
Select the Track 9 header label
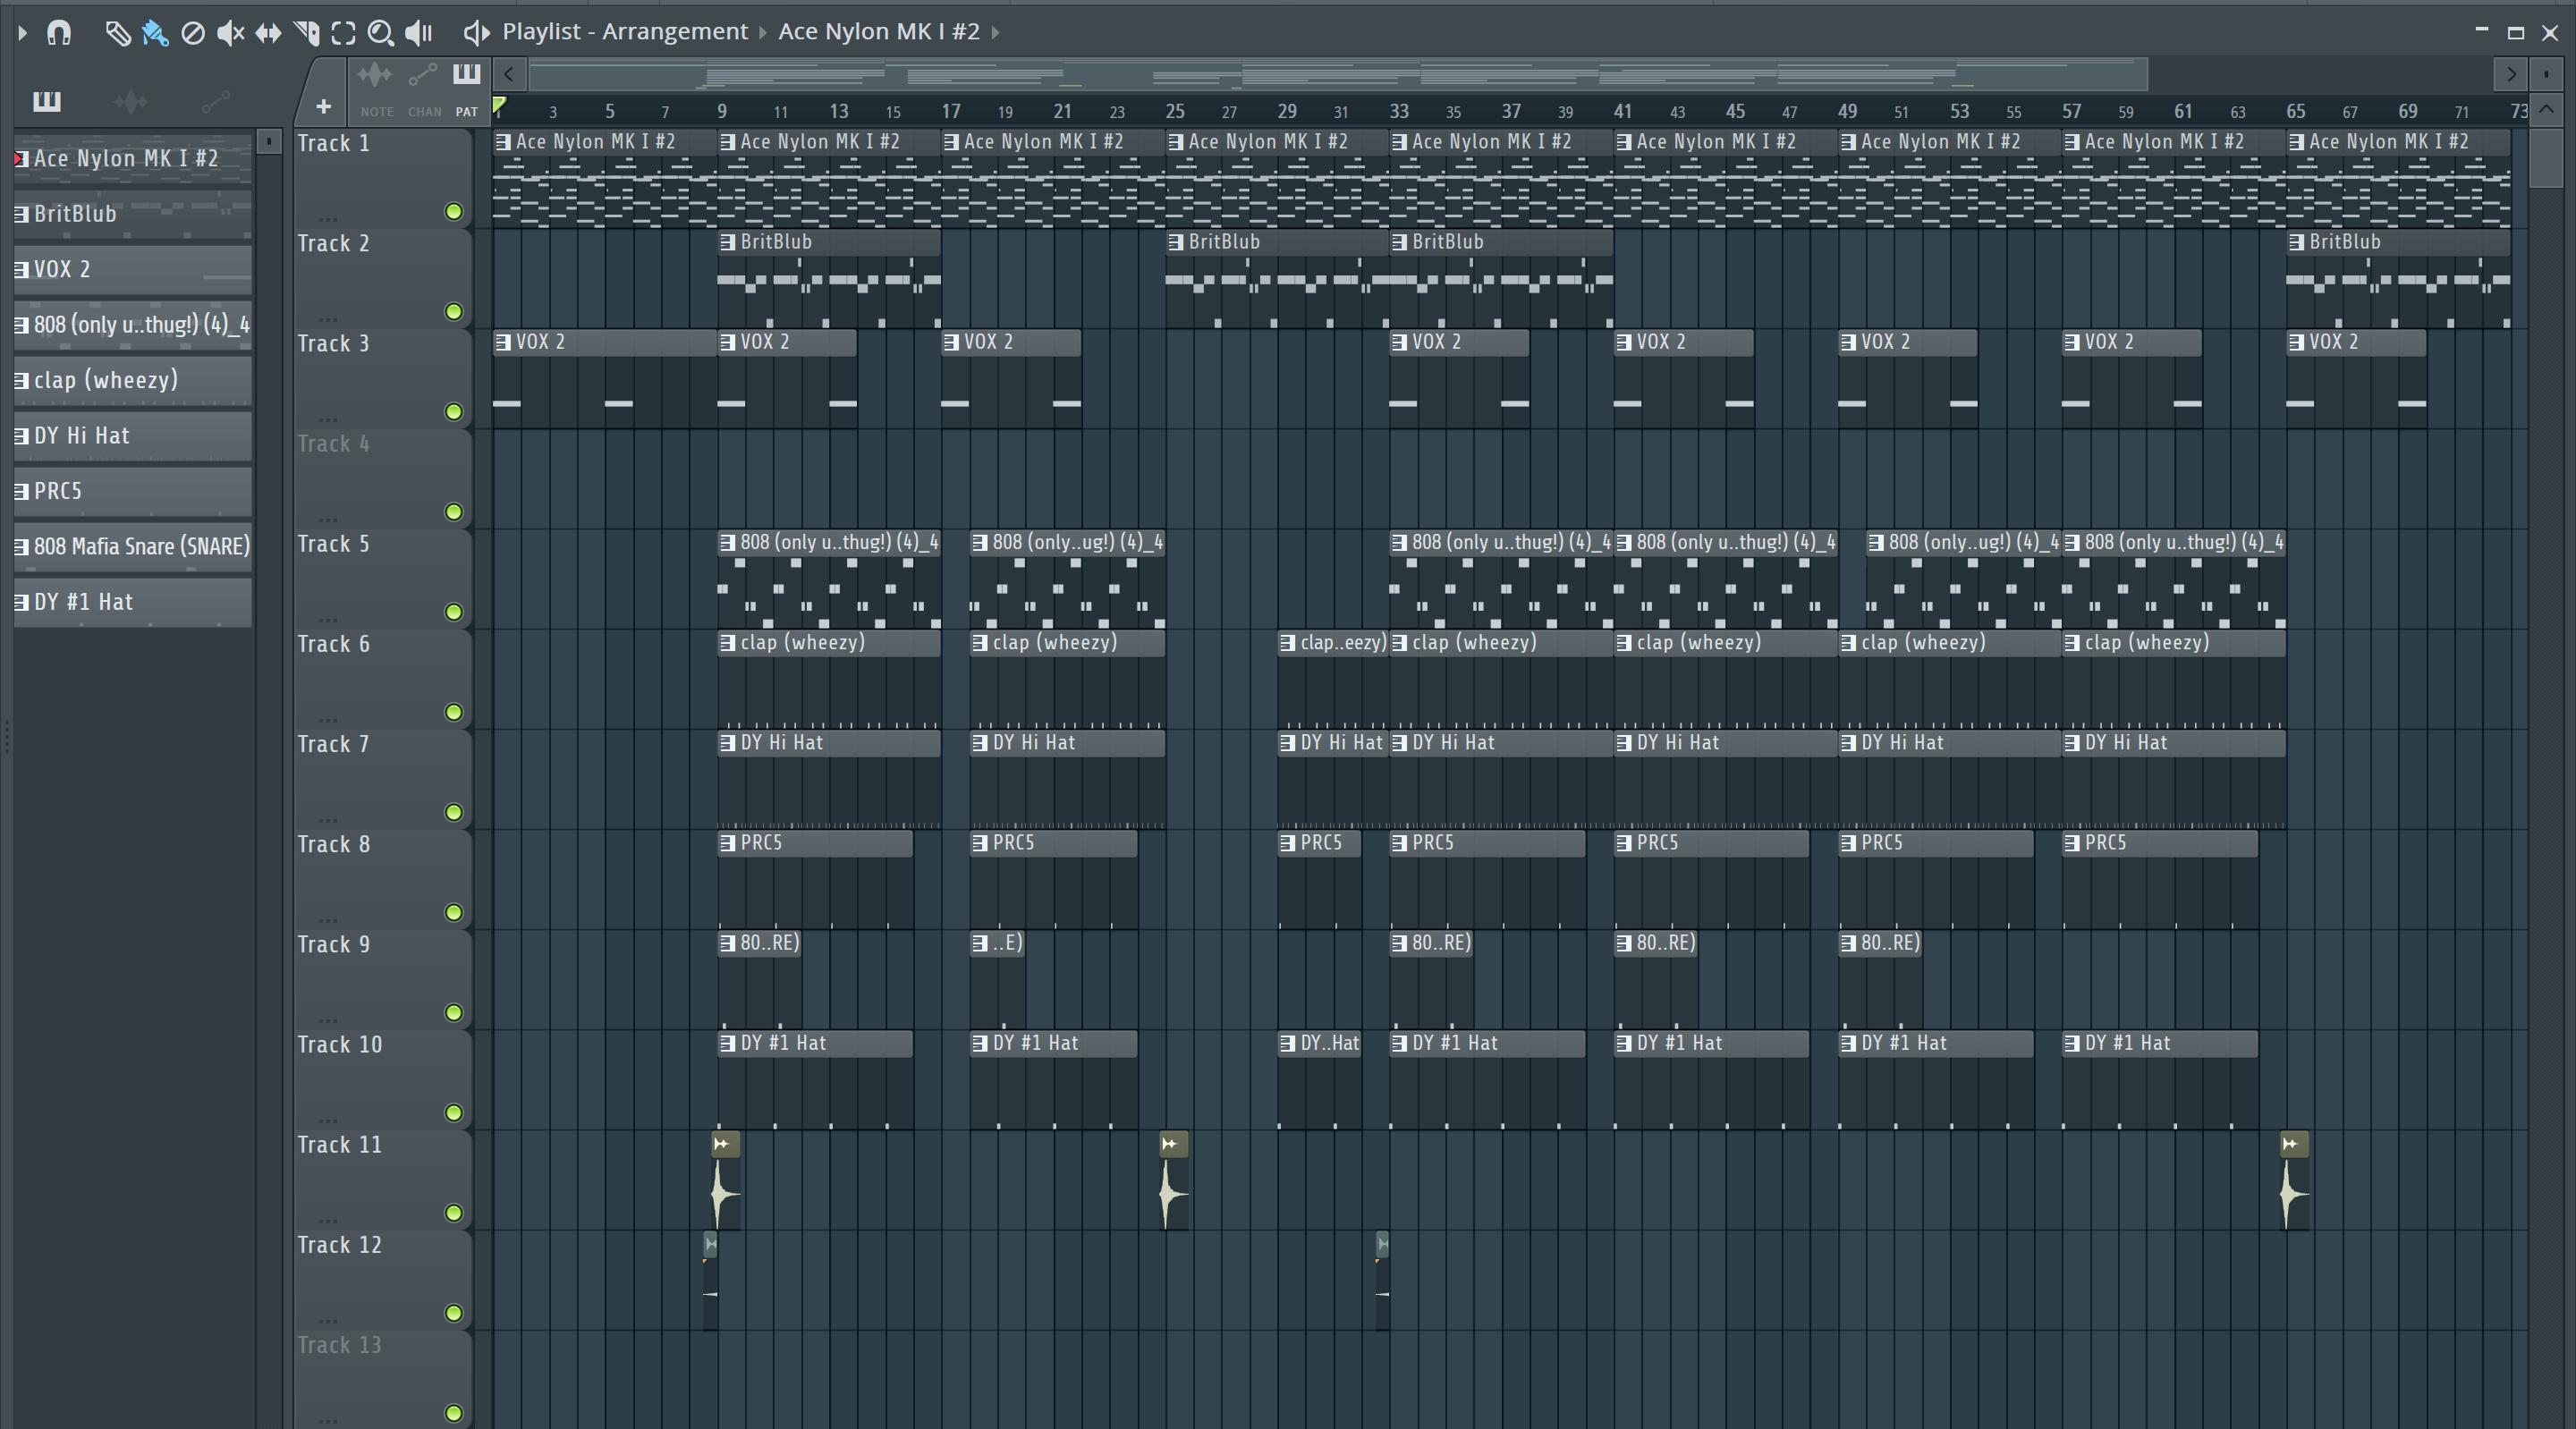click(x=333, y=945)
